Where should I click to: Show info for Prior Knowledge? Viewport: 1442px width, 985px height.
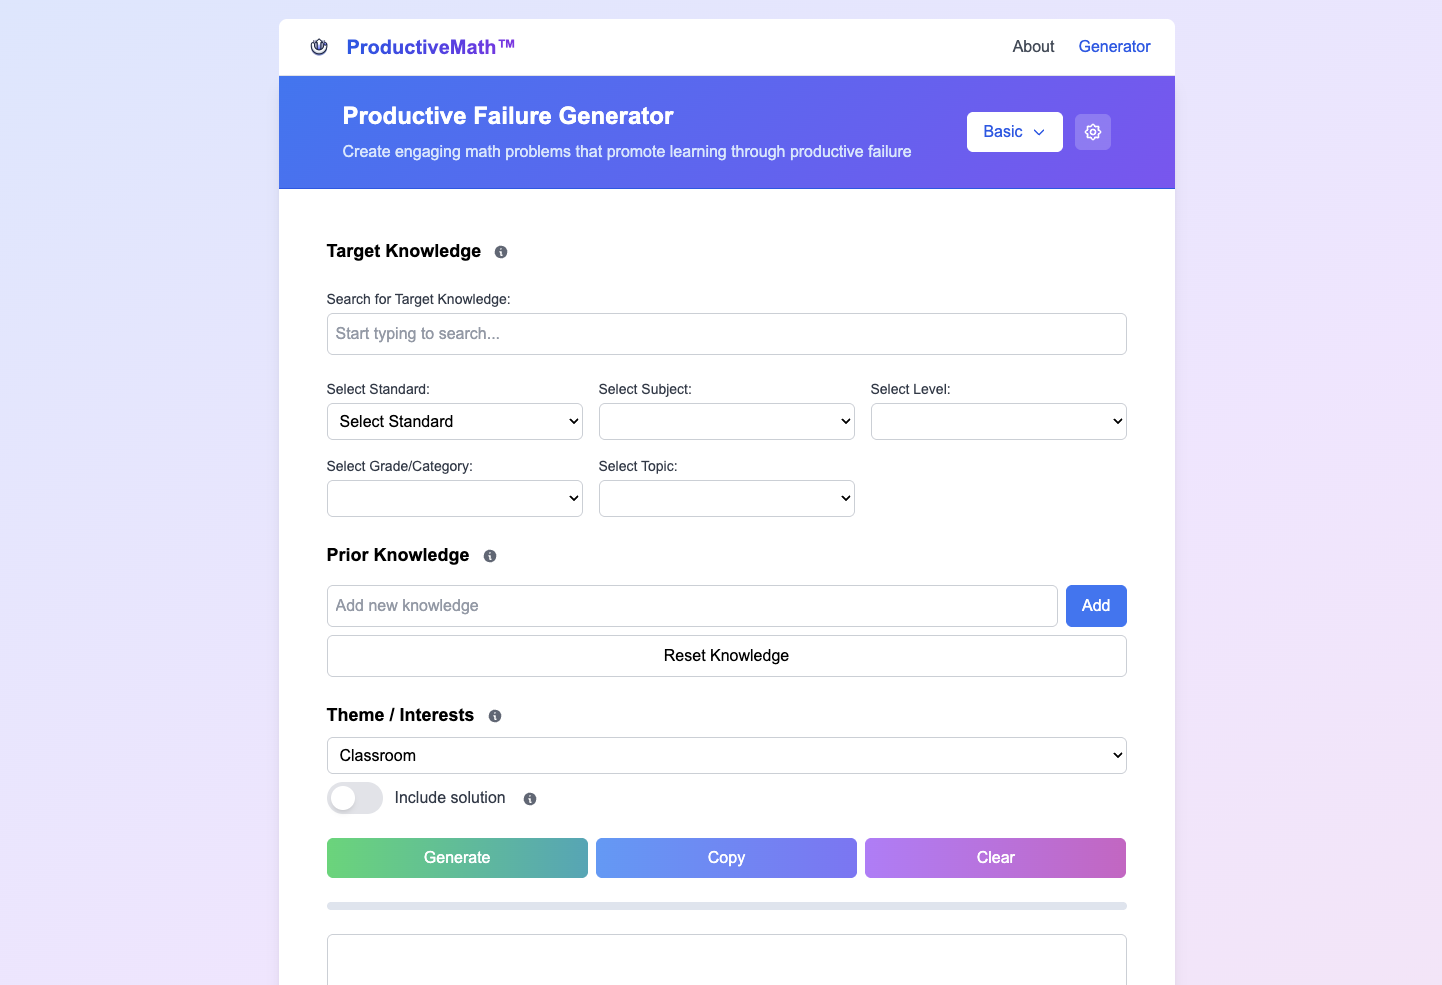pyautogui.click(x=490, y=556)
